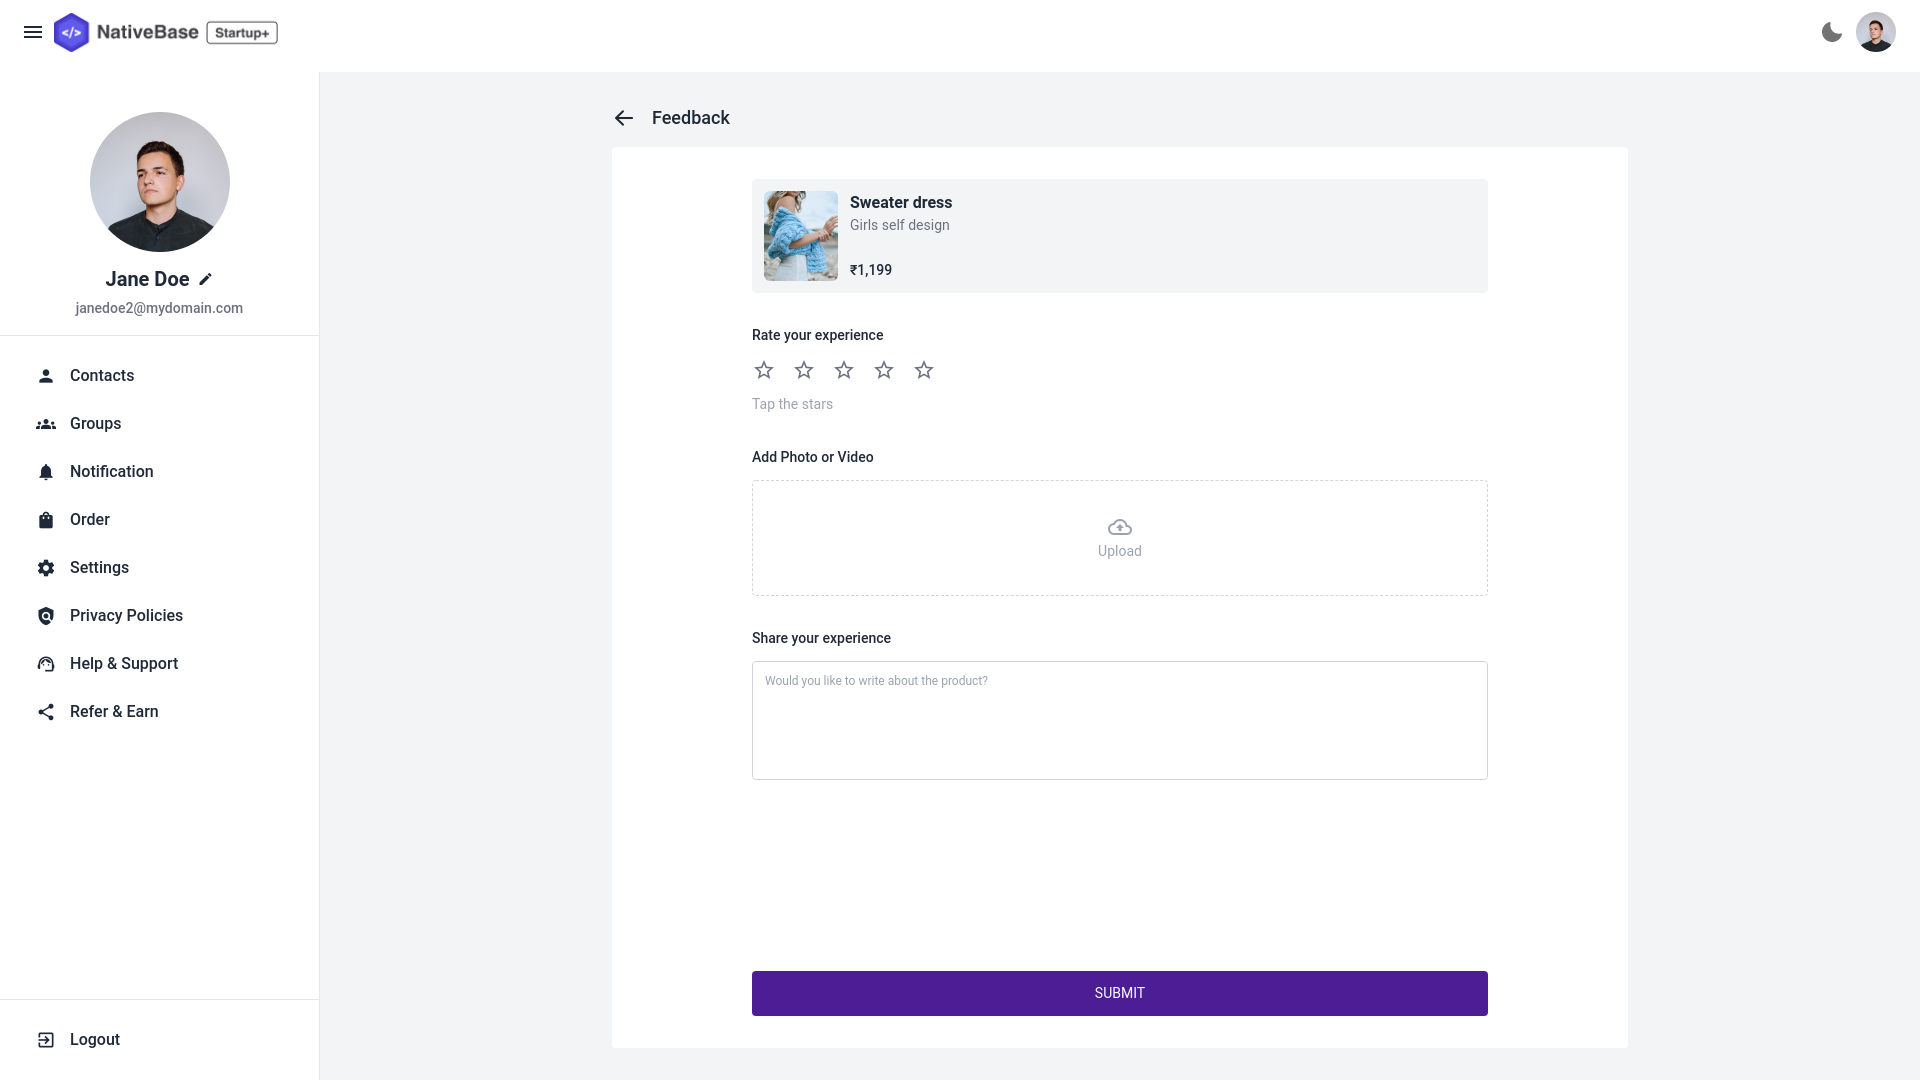Click the Sweater dress product thumbnail
The image size is (1920, 1080).
pos(800,236)
